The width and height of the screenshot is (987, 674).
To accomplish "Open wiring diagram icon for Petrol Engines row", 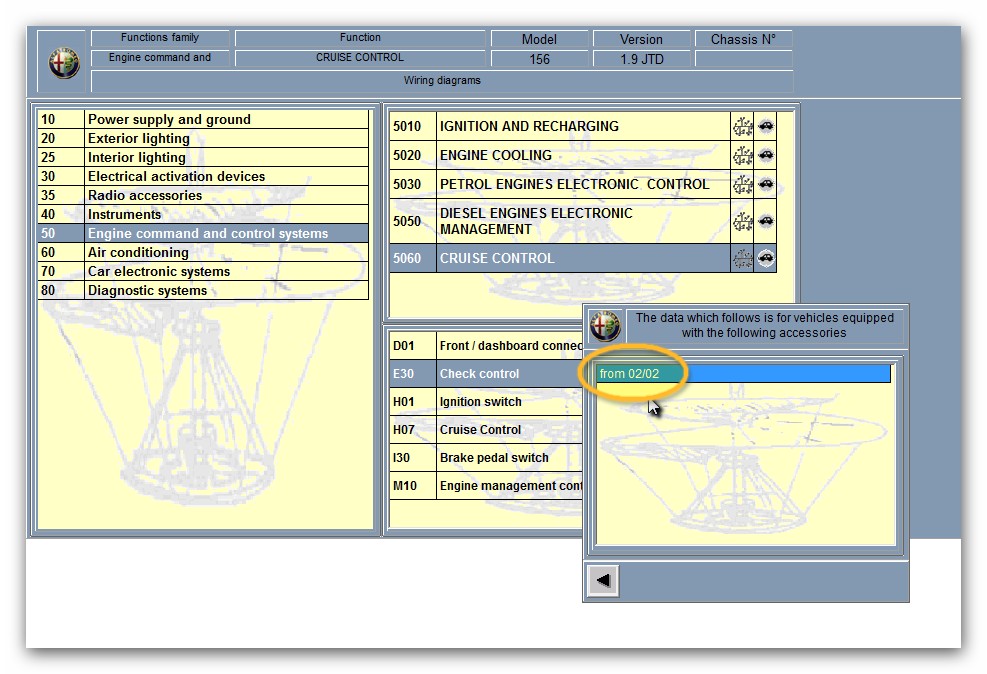I will pyautogui.click(x=742, y=184).
